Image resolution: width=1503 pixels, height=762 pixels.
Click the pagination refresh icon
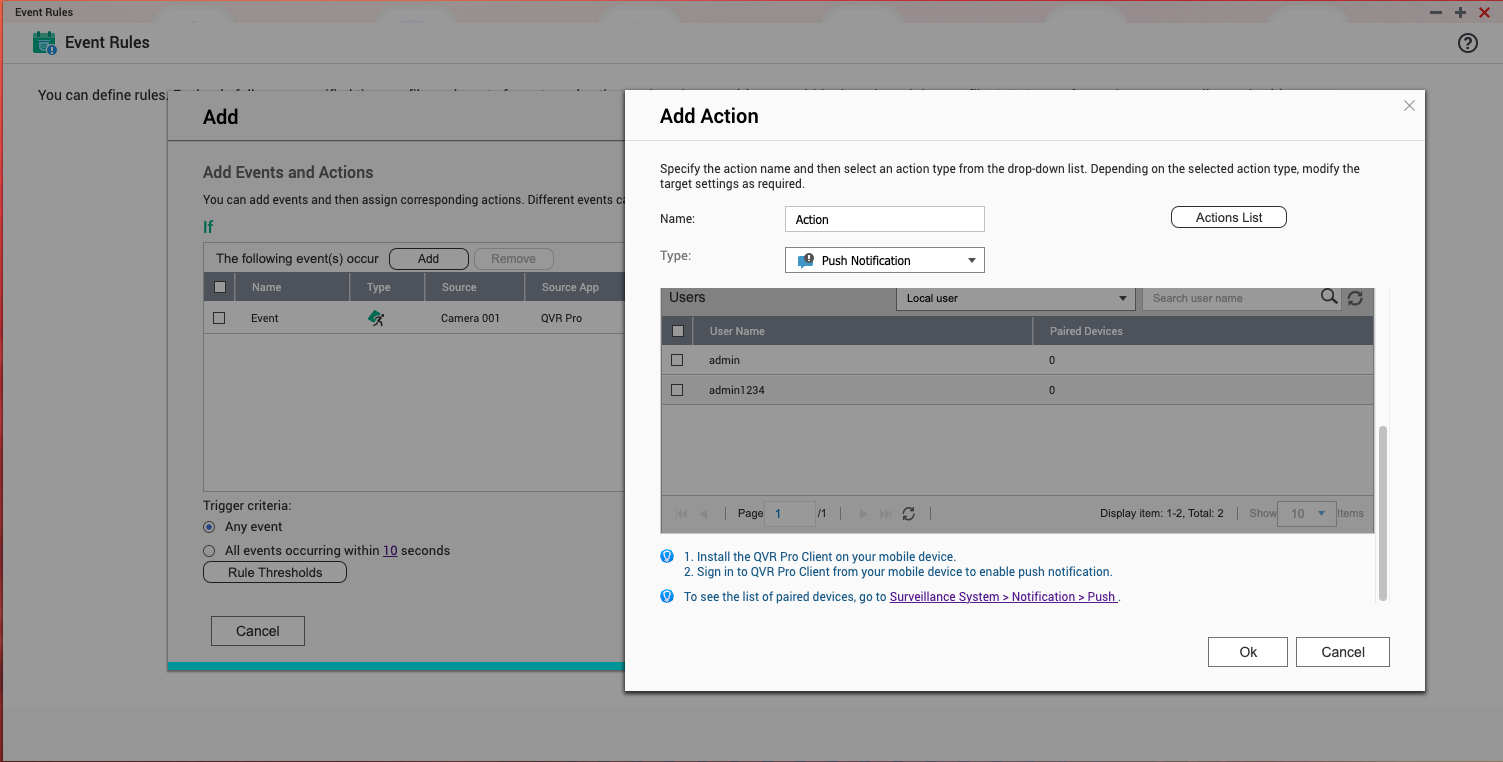click(908, 513)
